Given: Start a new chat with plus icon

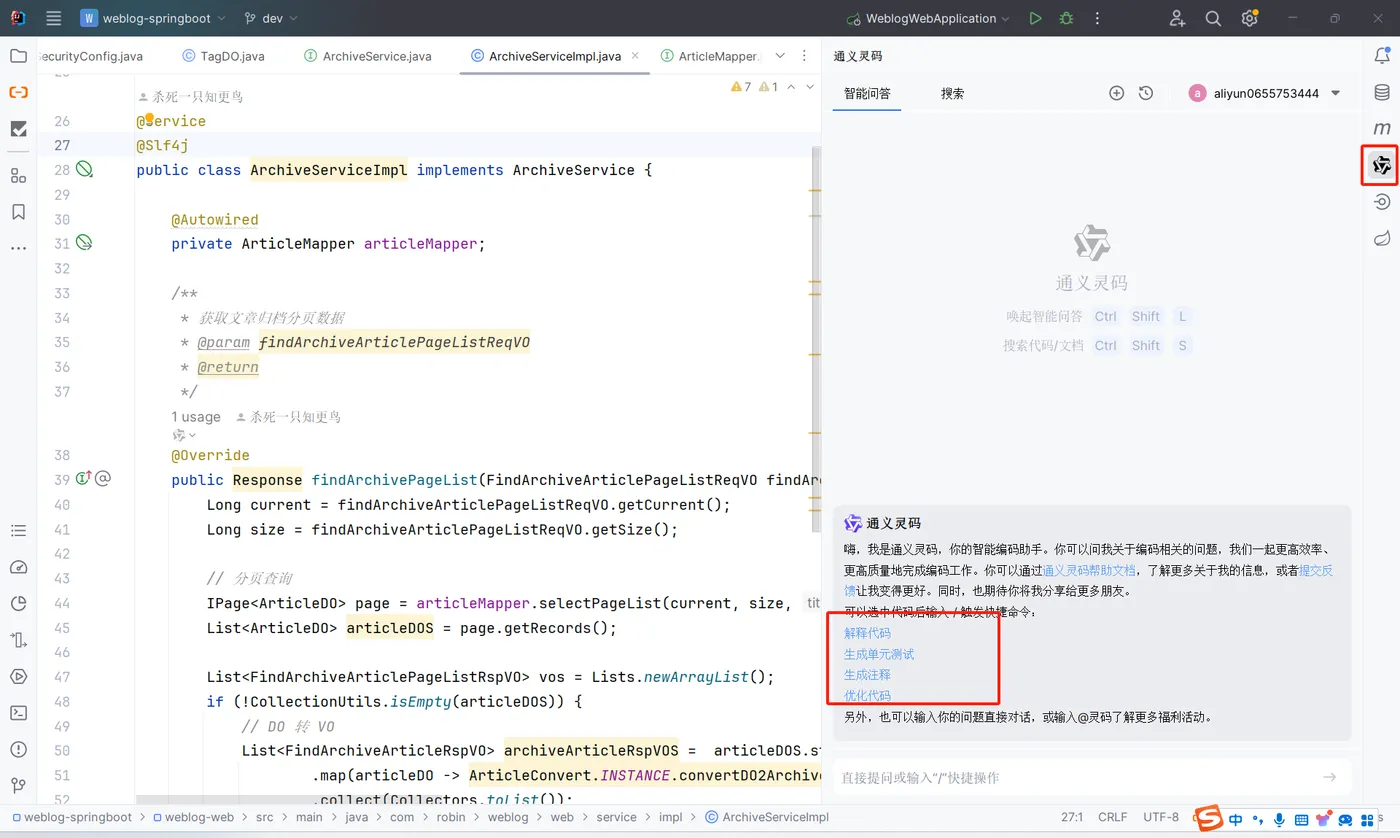Looking at the screenshot, I should click(1117, 93).
